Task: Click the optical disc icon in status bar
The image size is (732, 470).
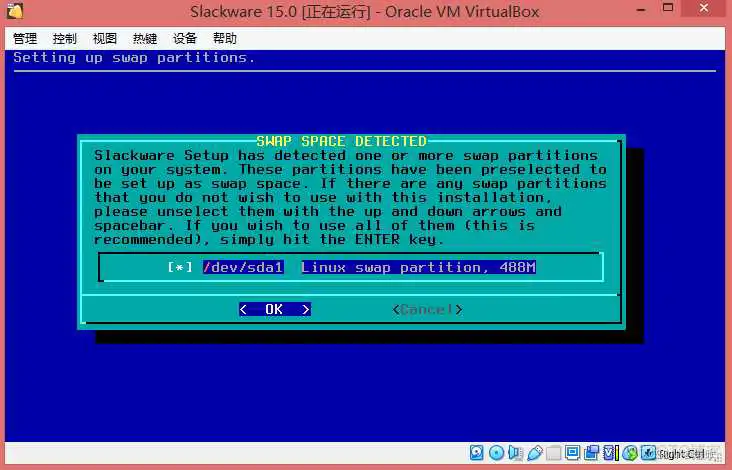Action: click(x=496, y=452)
